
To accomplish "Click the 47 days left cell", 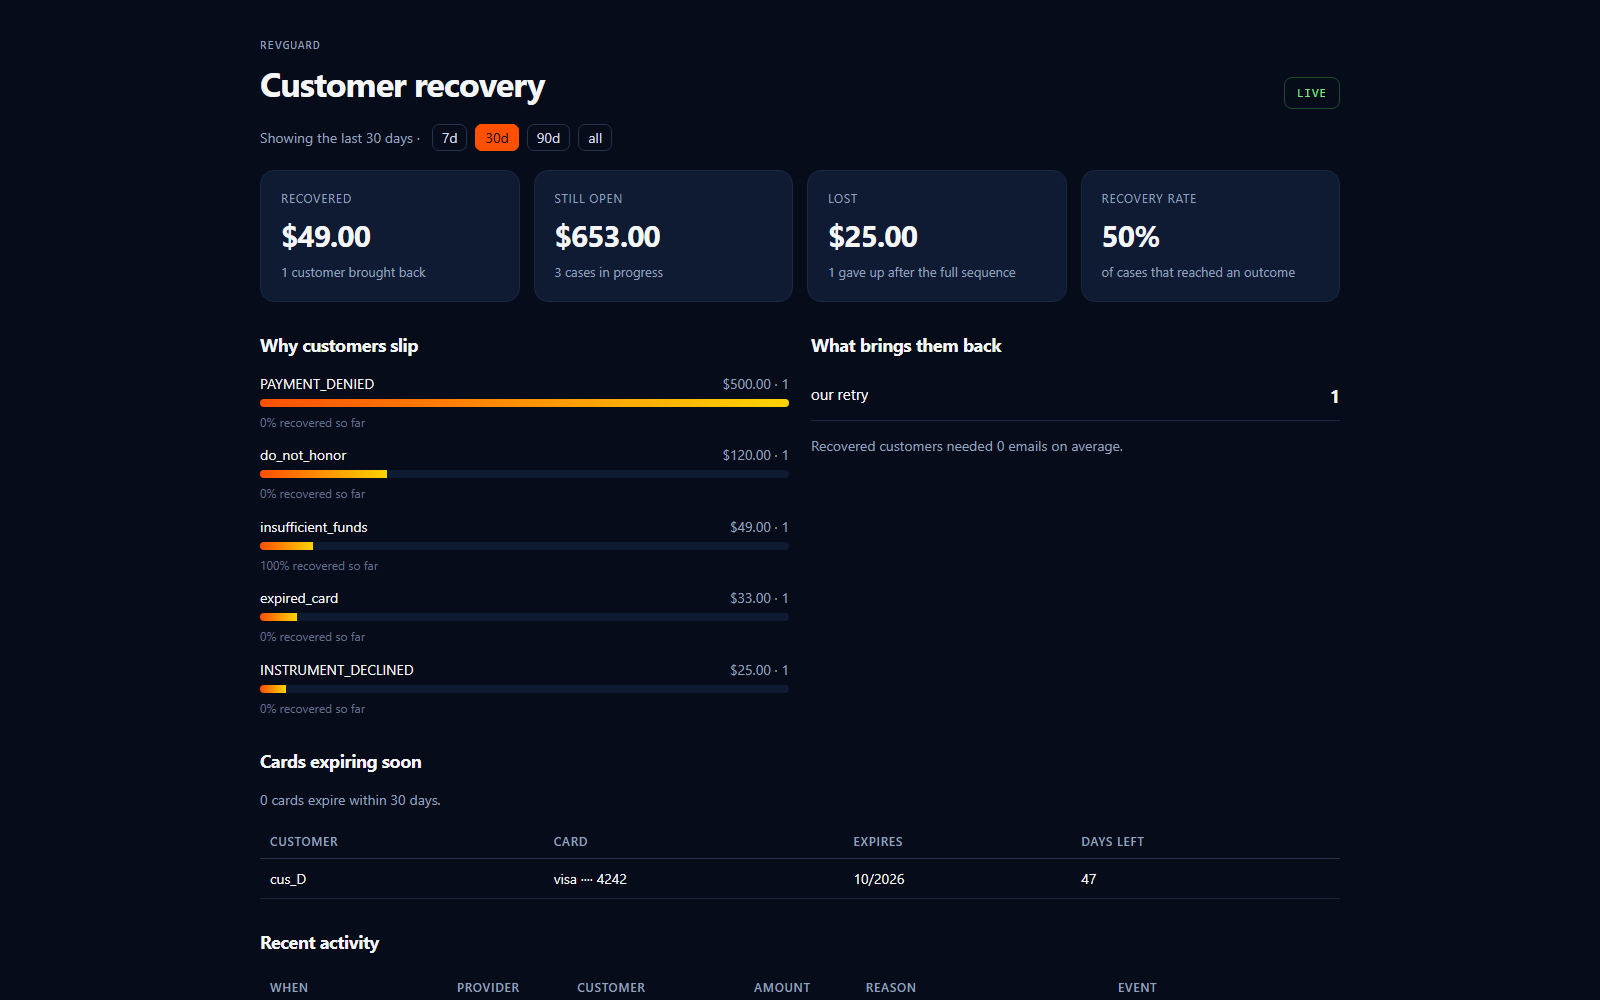I will coord(1089,879).
